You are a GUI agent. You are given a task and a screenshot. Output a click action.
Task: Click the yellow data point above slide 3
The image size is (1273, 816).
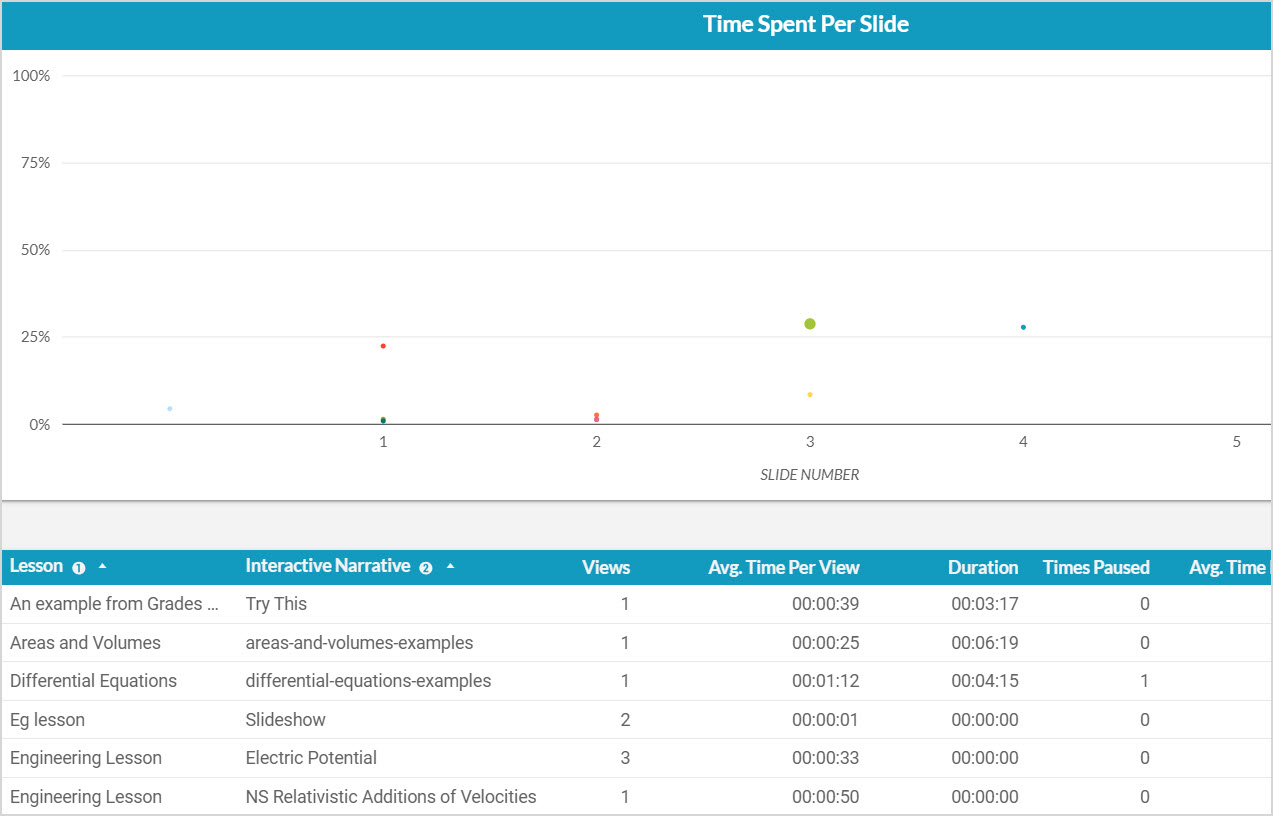tap(810, 395)
